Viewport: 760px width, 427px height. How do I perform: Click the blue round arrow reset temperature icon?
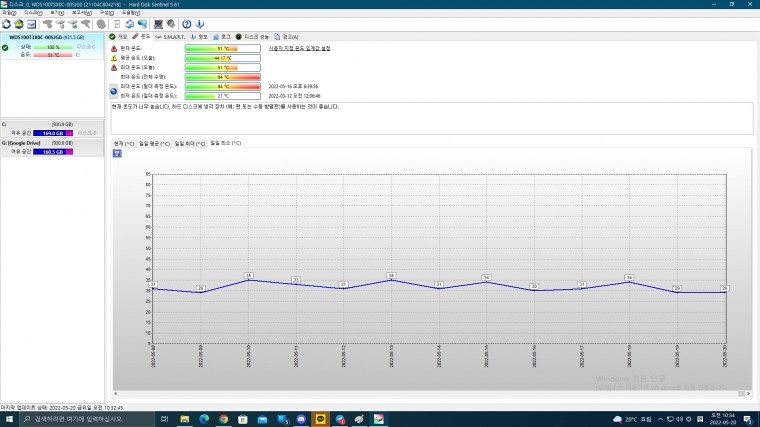tap(113, 91)
